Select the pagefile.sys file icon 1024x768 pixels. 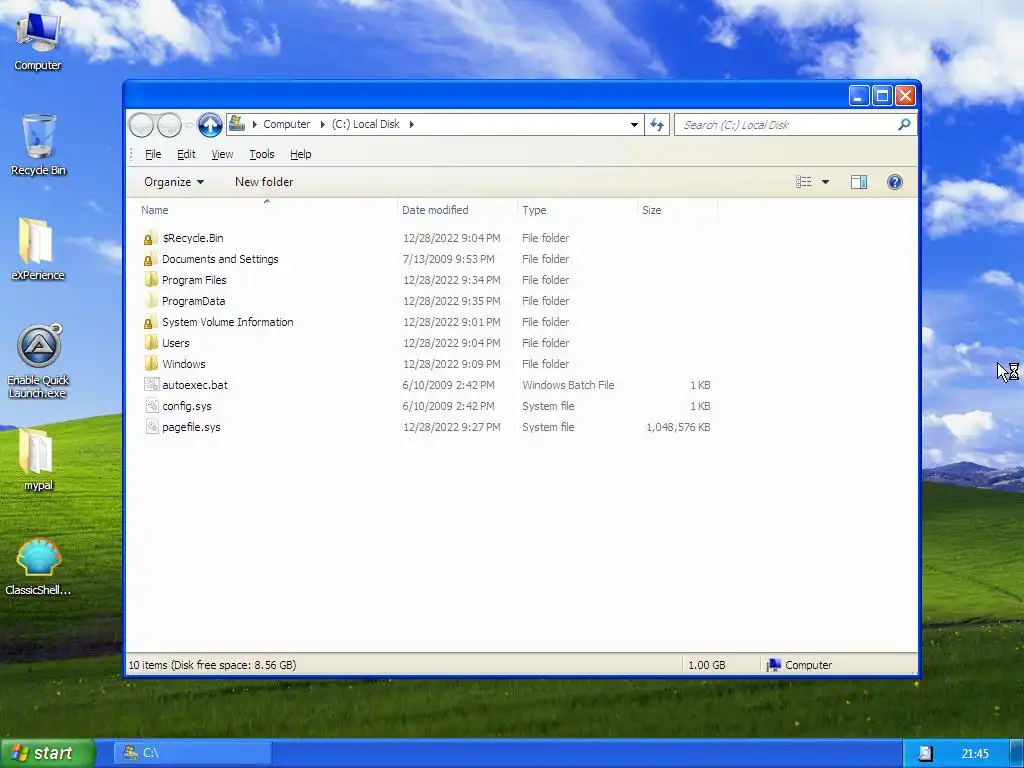(x=152, y=426)
